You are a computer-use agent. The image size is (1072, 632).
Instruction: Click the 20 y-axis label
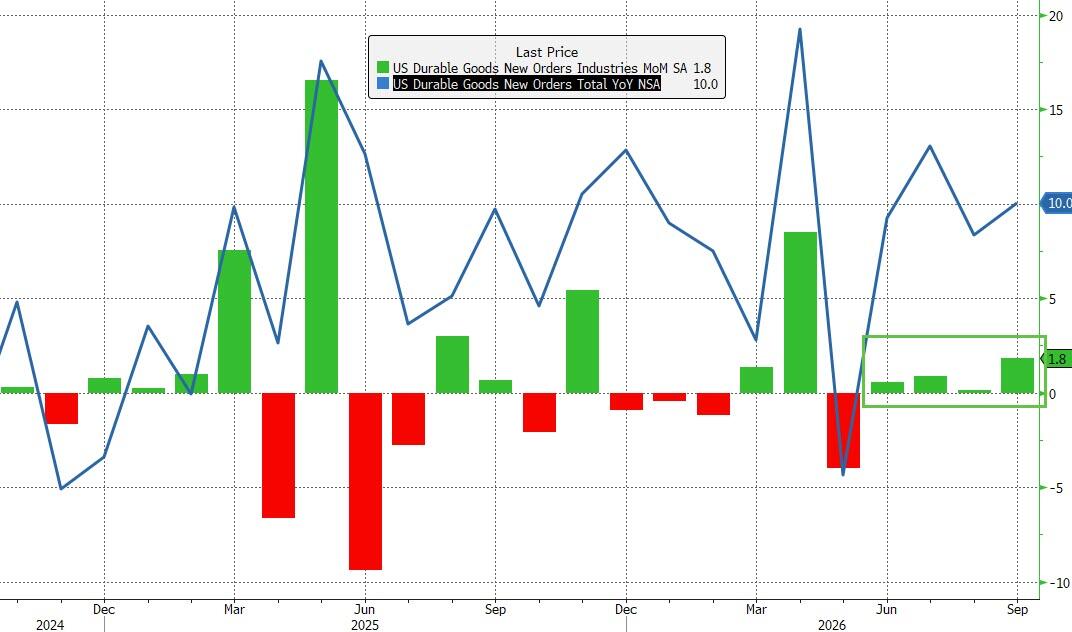coord(1056,15)
